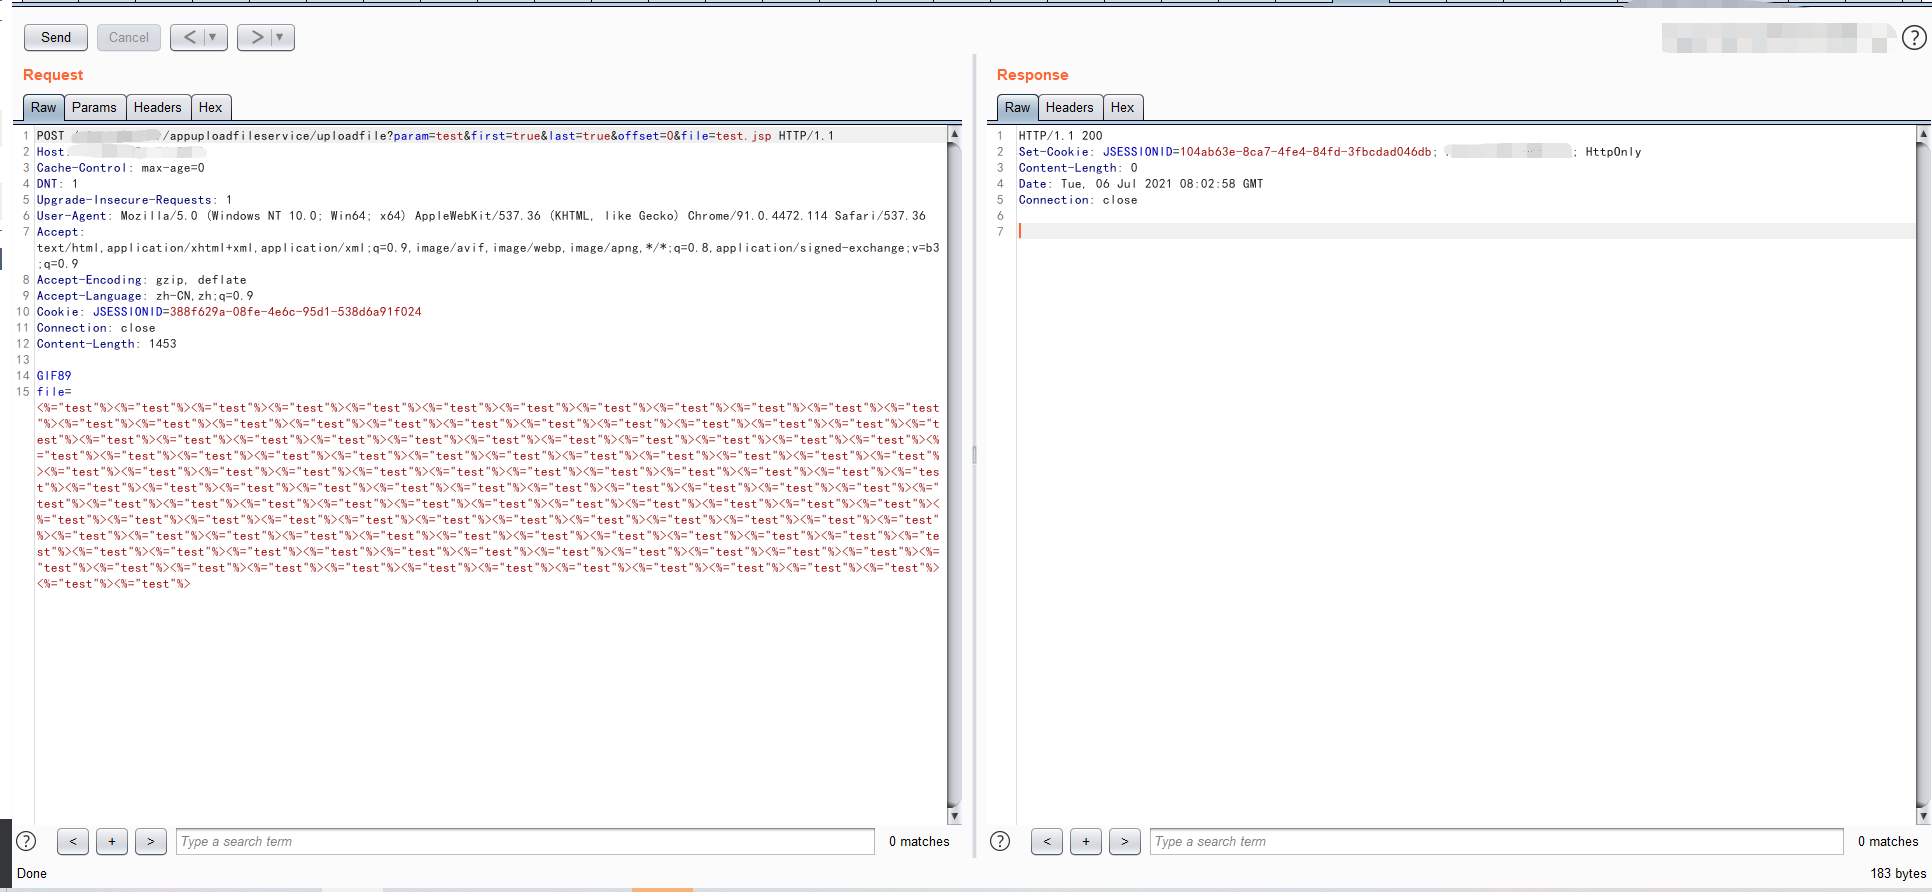Go to next match in request search

tap(151, 841)
